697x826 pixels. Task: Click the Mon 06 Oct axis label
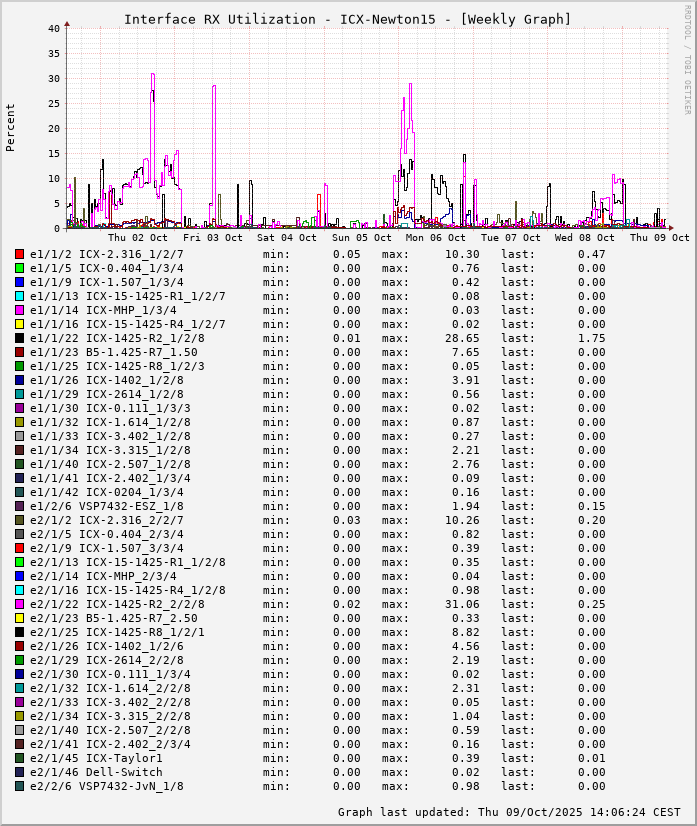(436, 238)
